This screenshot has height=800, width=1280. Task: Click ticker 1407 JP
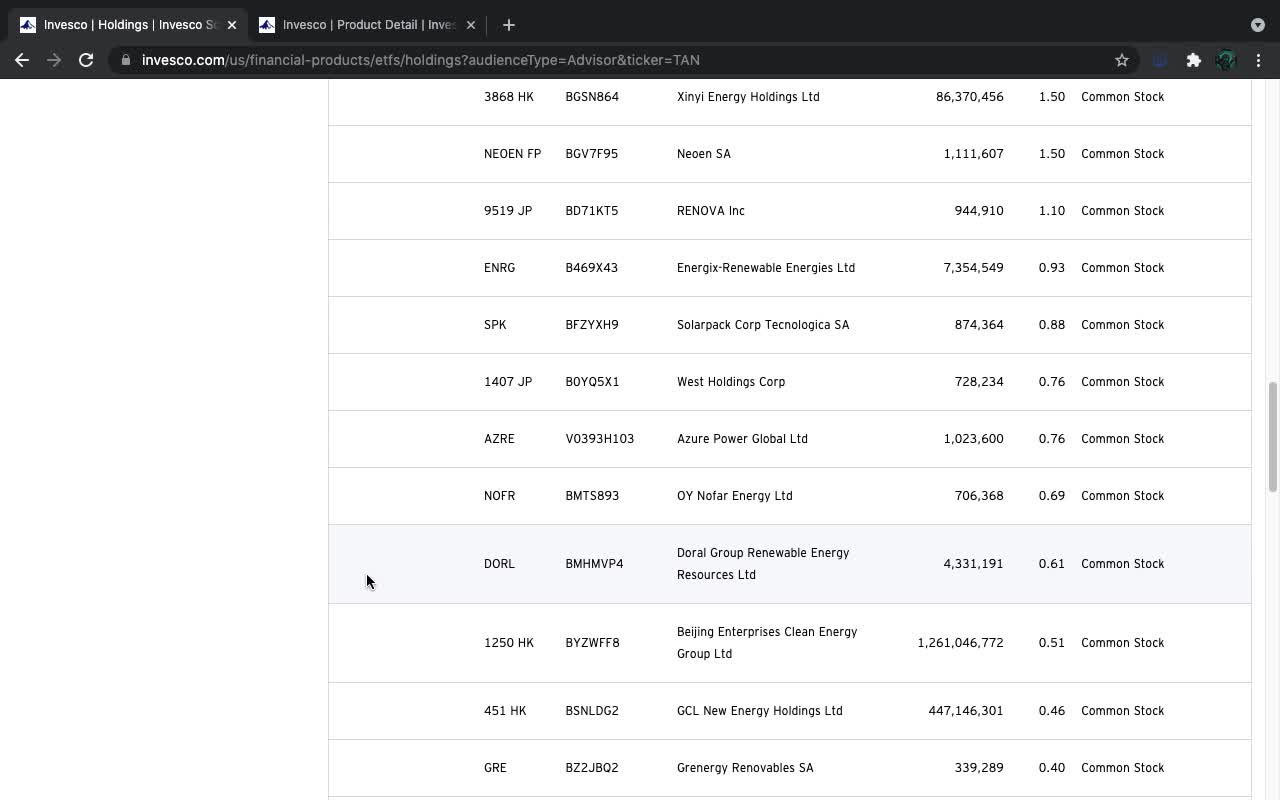pyautogui.click(x=508, y=382)
